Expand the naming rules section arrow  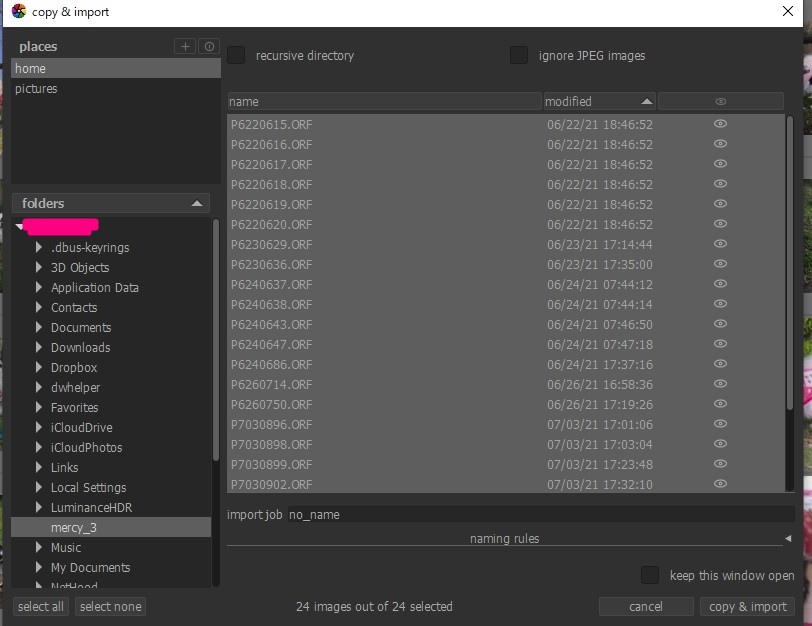(788, 538)
